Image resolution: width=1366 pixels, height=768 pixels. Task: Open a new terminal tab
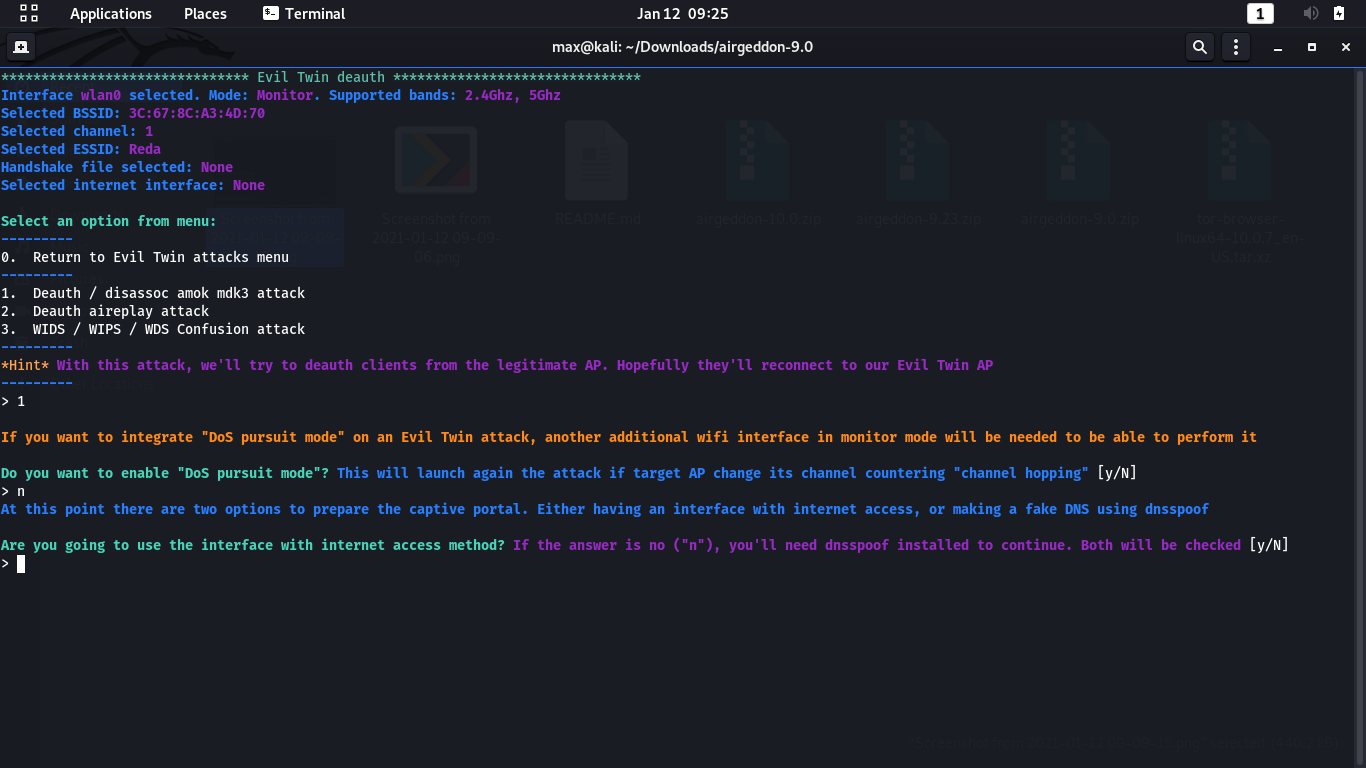[x=21, y=46]
